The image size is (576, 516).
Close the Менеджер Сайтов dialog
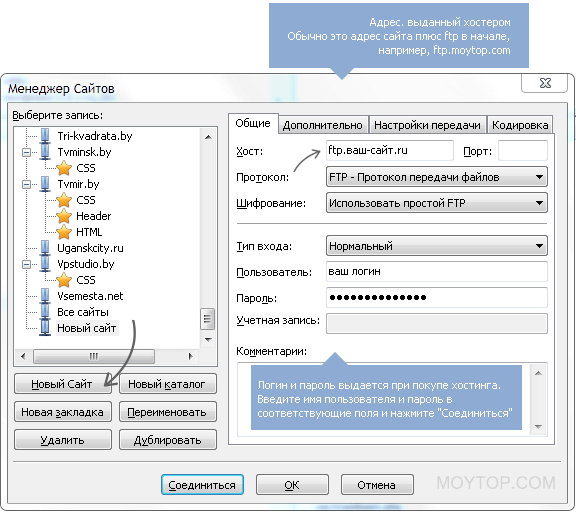545,83
